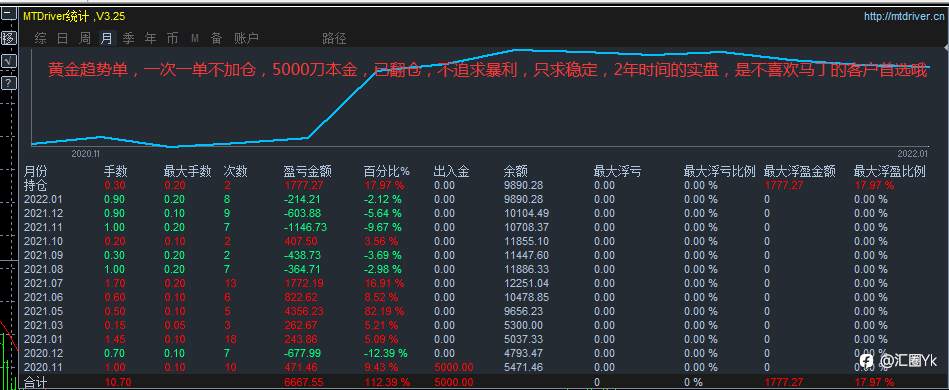Click percentage value 82.19 %
Image resolution: width=949 pixels, height=390 pixels.
(384, 311)
